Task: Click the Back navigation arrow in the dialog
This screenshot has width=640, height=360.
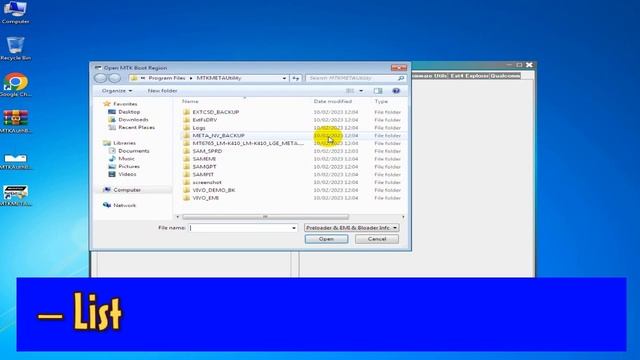Action: tap(100, 78)
